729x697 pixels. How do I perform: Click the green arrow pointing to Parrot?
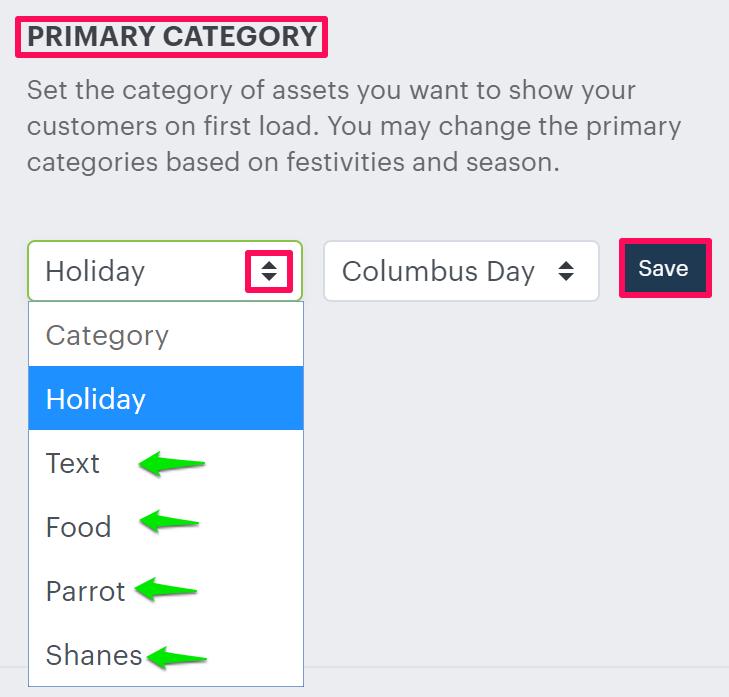click(x=166, y=590)
